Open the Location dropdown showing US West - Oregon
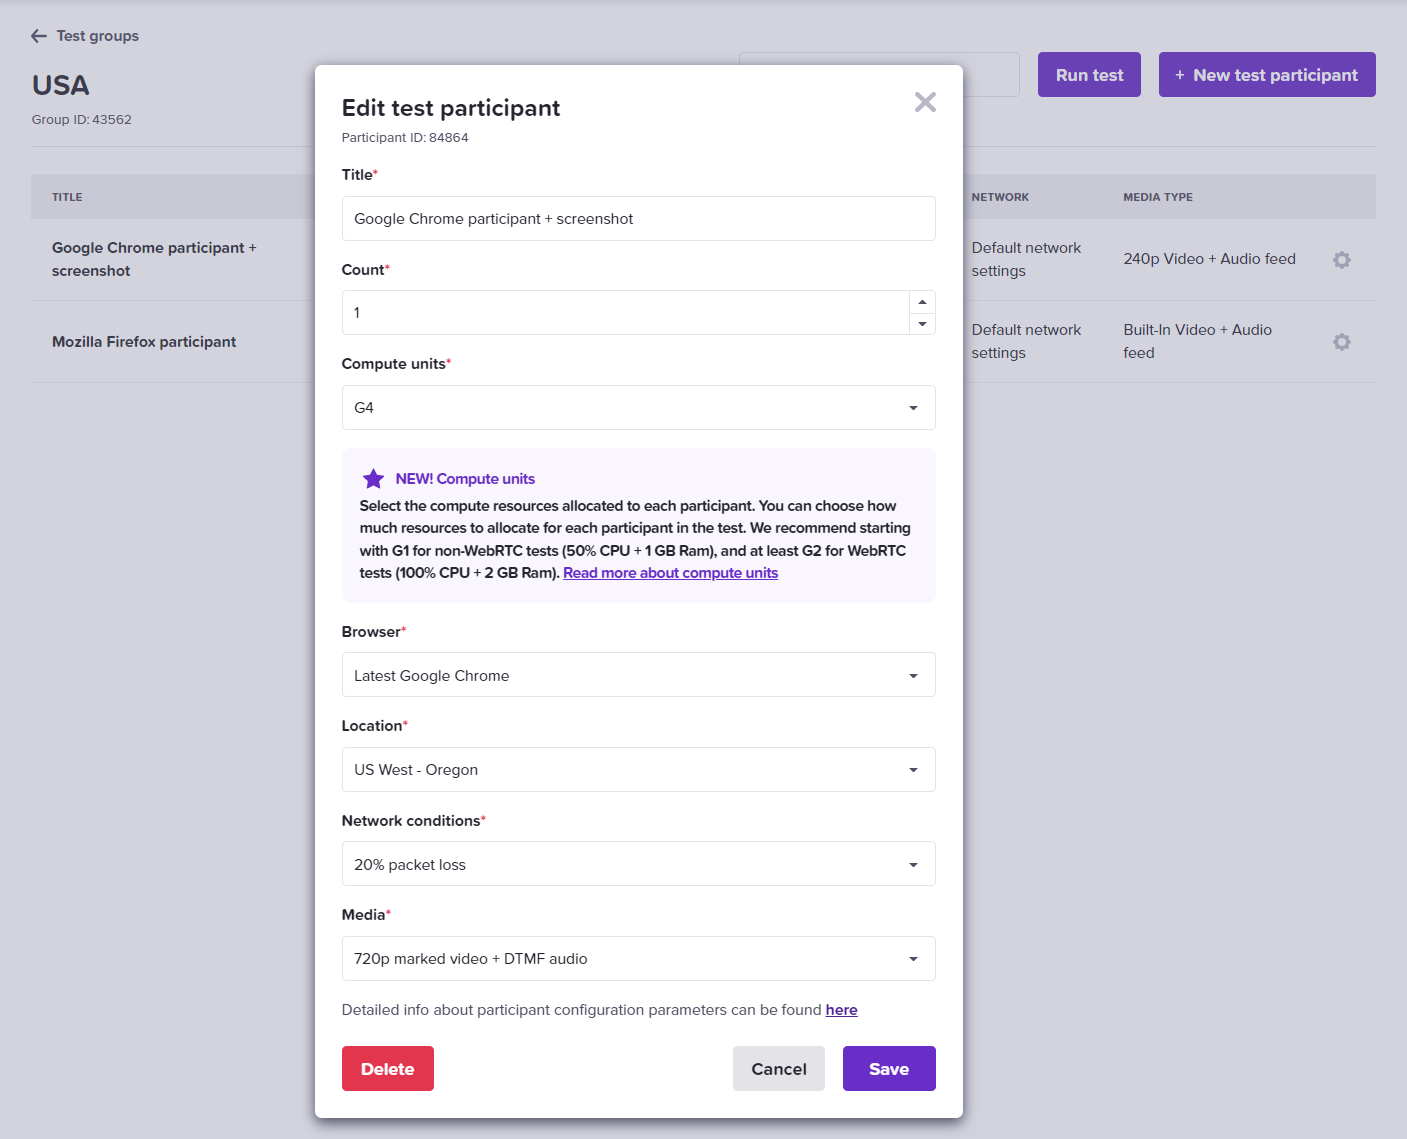 coord(911,769)
